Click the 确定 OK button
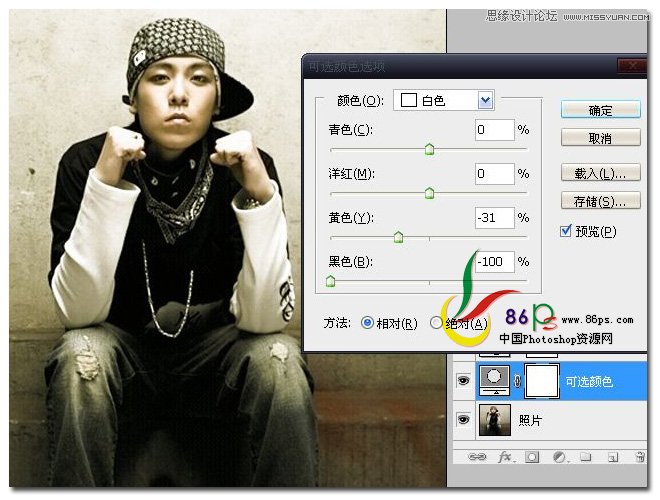Viewport: 660px width, 500px height. tap(601, 110)
